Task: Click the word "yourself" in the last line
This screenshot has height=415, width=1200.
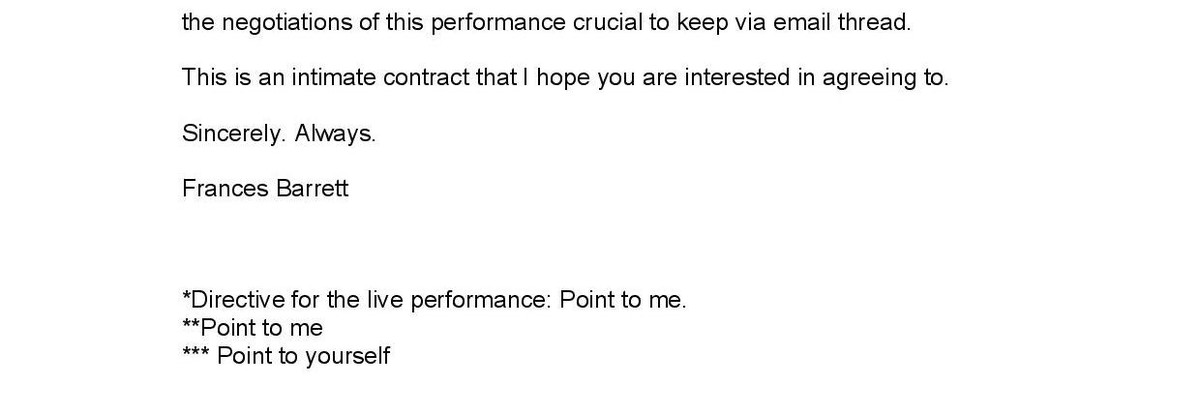Action: point(347,355)
